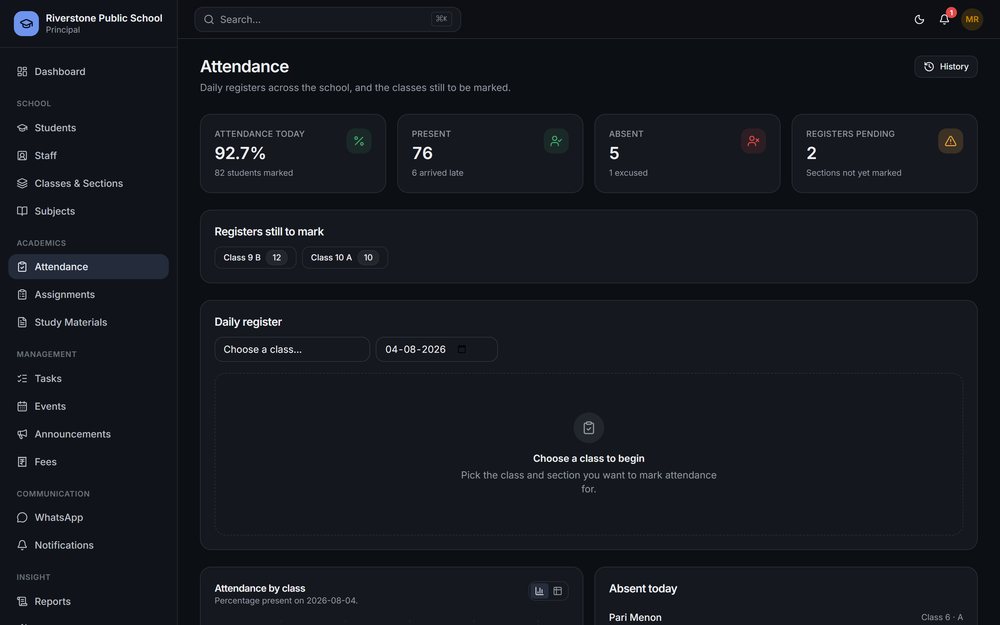Click the Staff badge icon
Viewport: 1000px width, 625px height.
click(22, 156)
